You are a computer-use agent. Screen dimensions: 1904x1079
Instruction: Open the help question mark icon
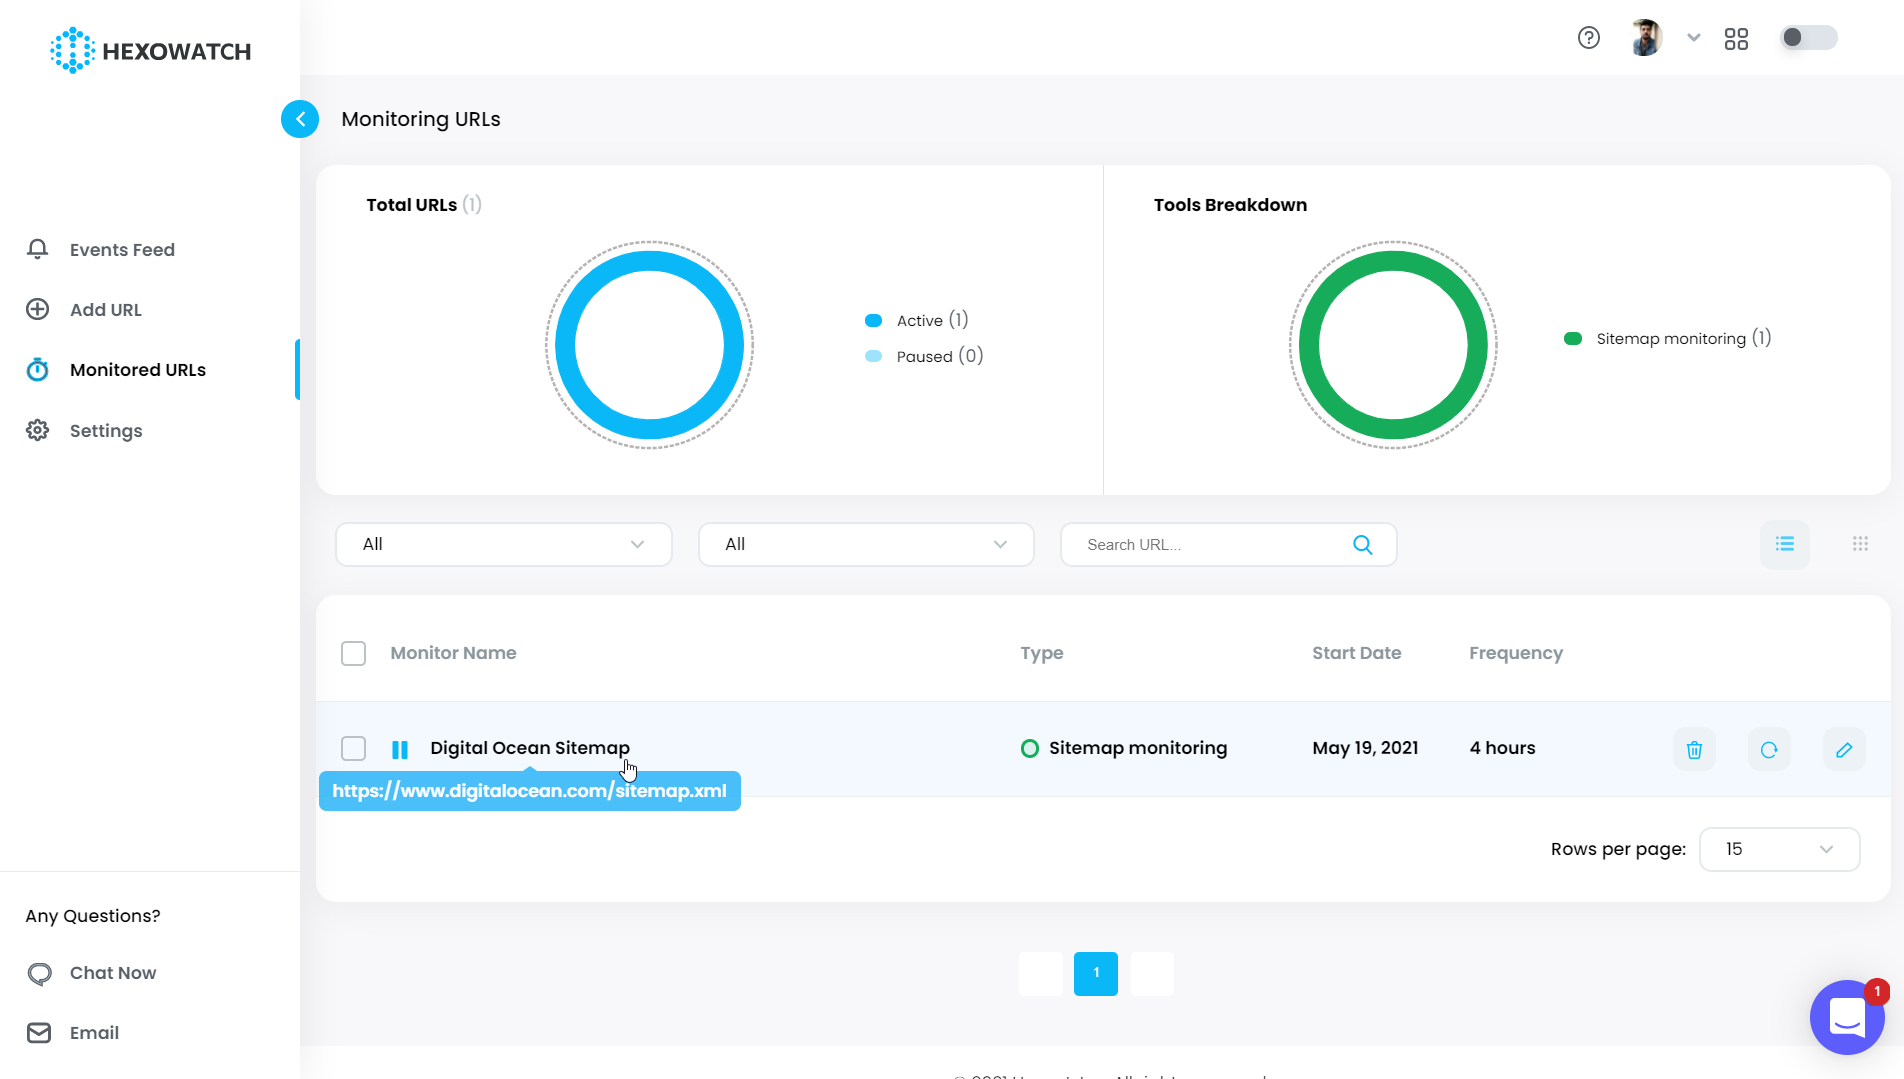[1589, 38]
